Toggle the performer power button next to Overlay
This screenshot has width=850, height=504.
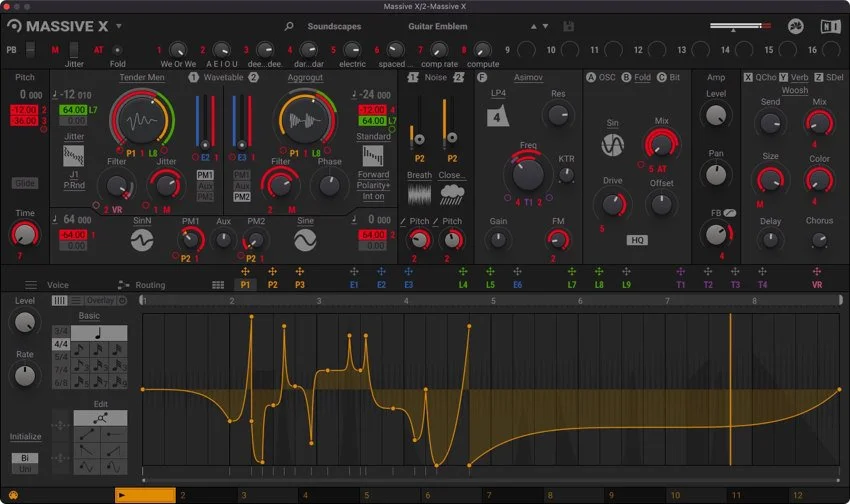(x=123, y=300)
